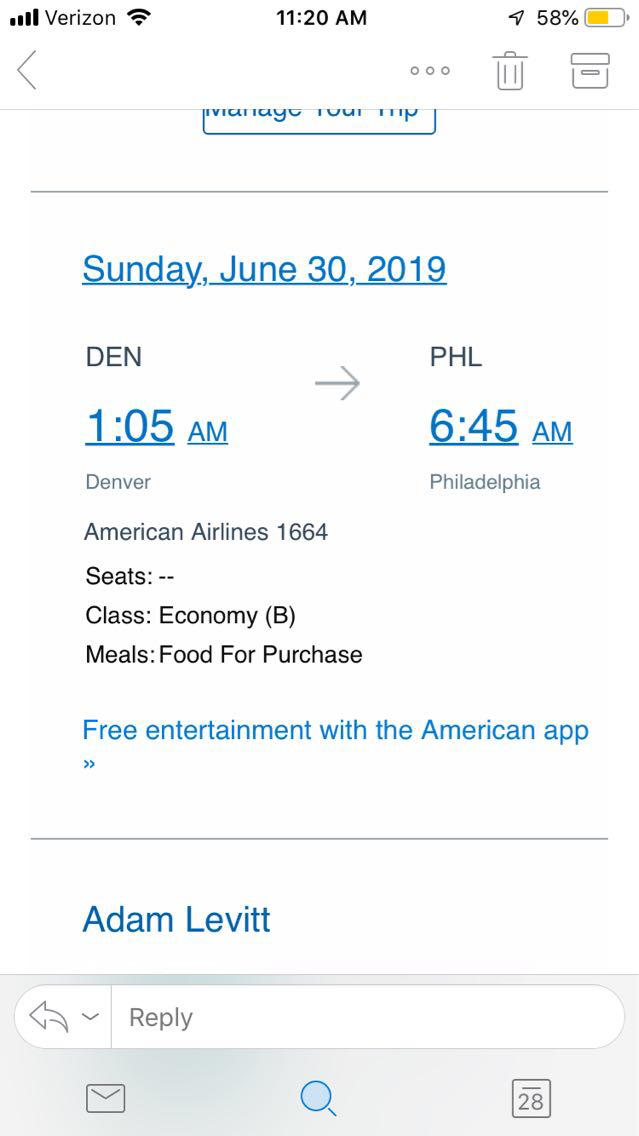Viewport: 639px width, 1136px height.
Task: Open Free entertainment with the American app link
Action: pos(335,731)
